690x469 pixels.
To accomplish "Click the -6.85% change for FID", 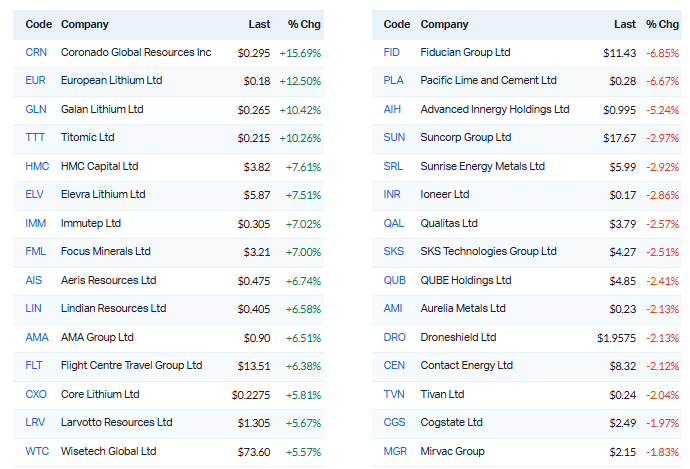I will 663,53.
